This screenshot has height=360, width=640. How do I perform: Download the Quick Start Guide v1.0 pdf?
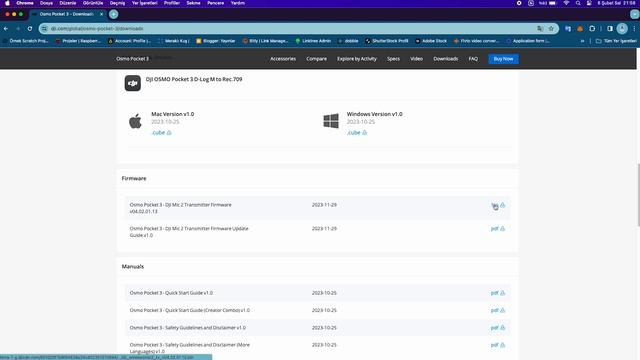coord(498,293)
